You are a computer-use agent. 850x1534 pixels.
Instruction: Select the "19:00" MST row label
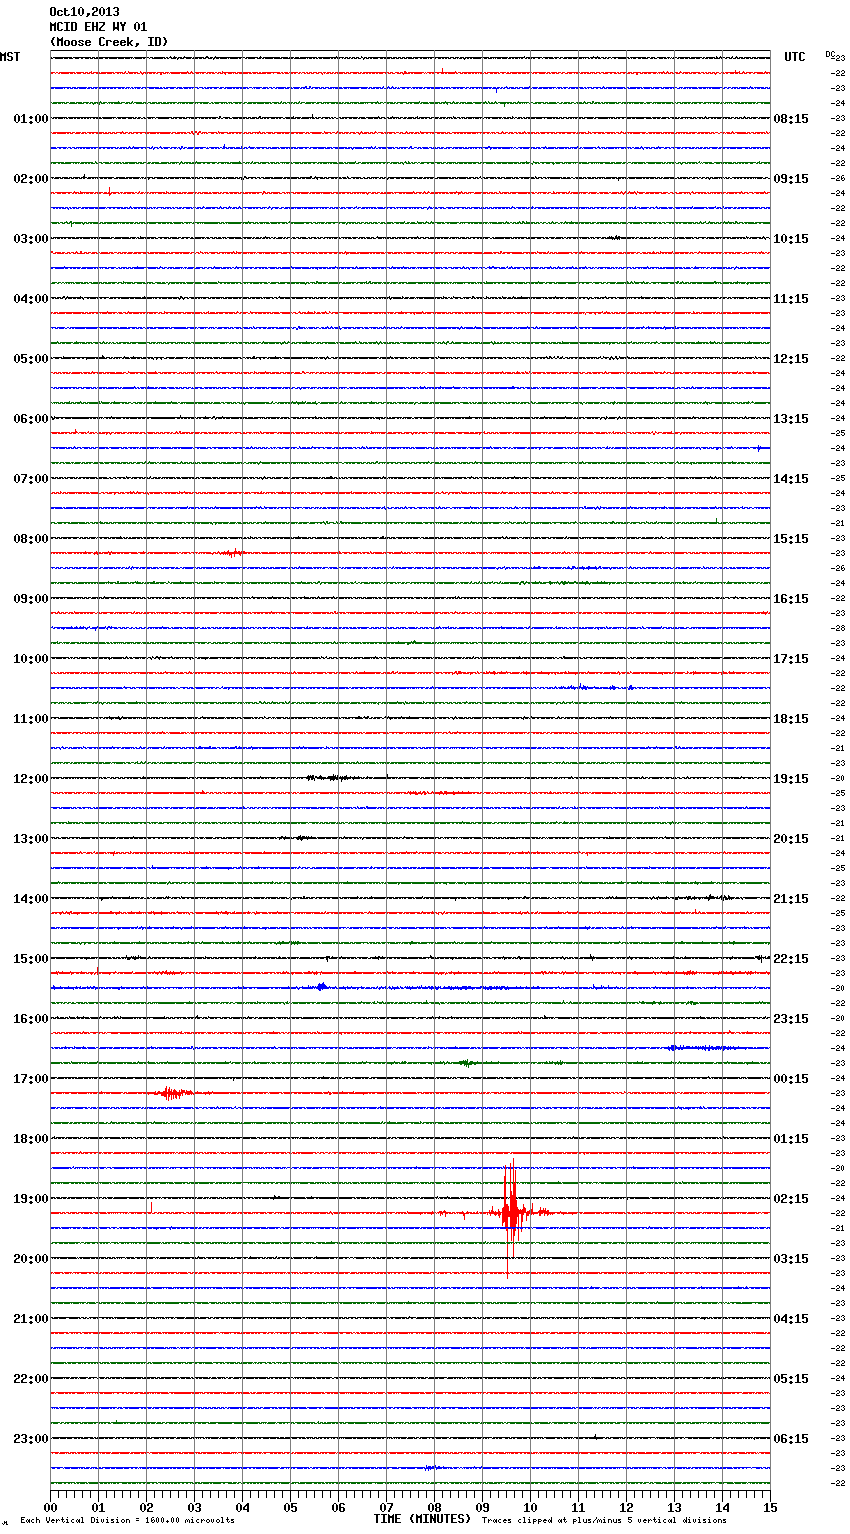[31, 1199]
